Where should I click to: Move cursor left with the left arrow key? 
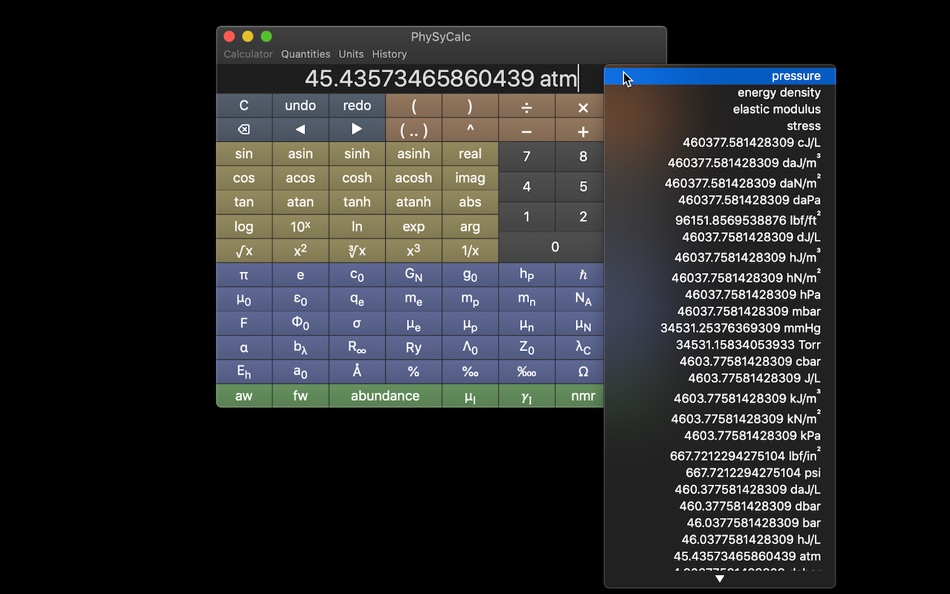click(x=300, y=129)
